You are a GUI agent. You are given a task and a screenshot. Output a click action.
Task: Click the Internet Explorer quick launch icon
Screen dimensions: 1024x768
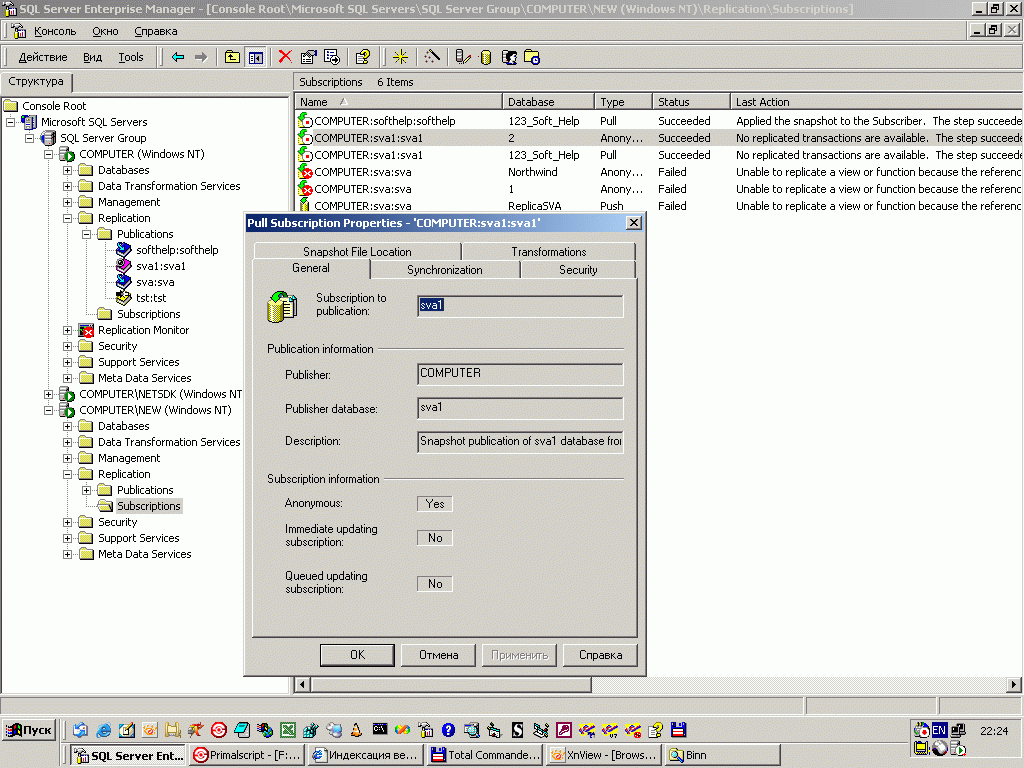point(103,730)
